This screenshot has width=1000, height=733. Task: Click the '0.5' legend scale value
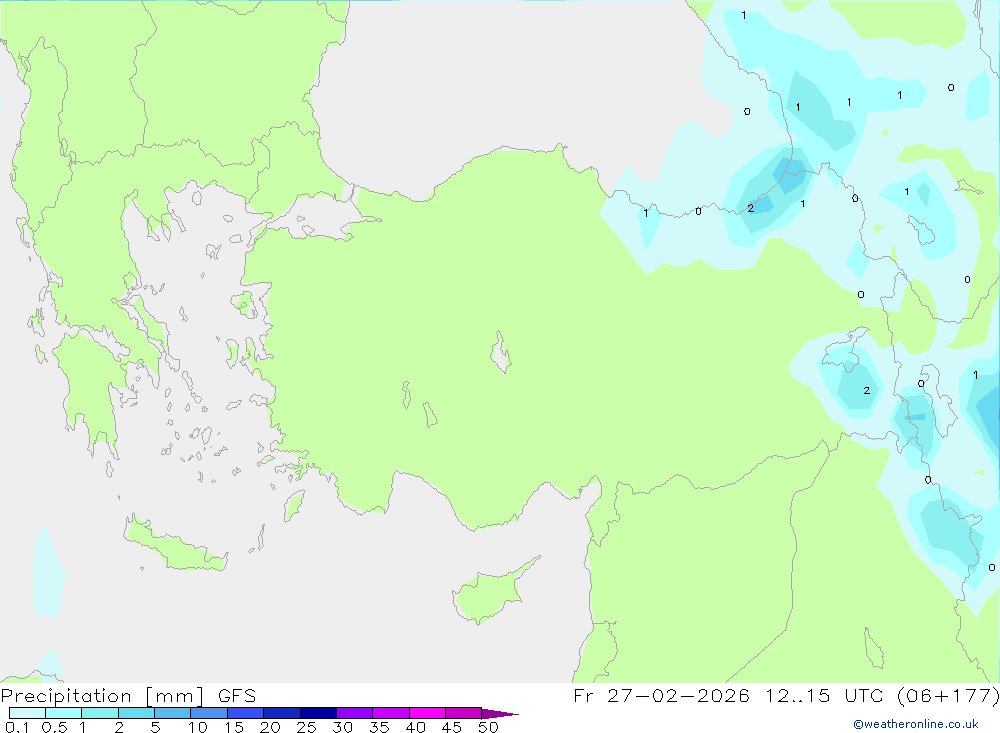point(54,727)
